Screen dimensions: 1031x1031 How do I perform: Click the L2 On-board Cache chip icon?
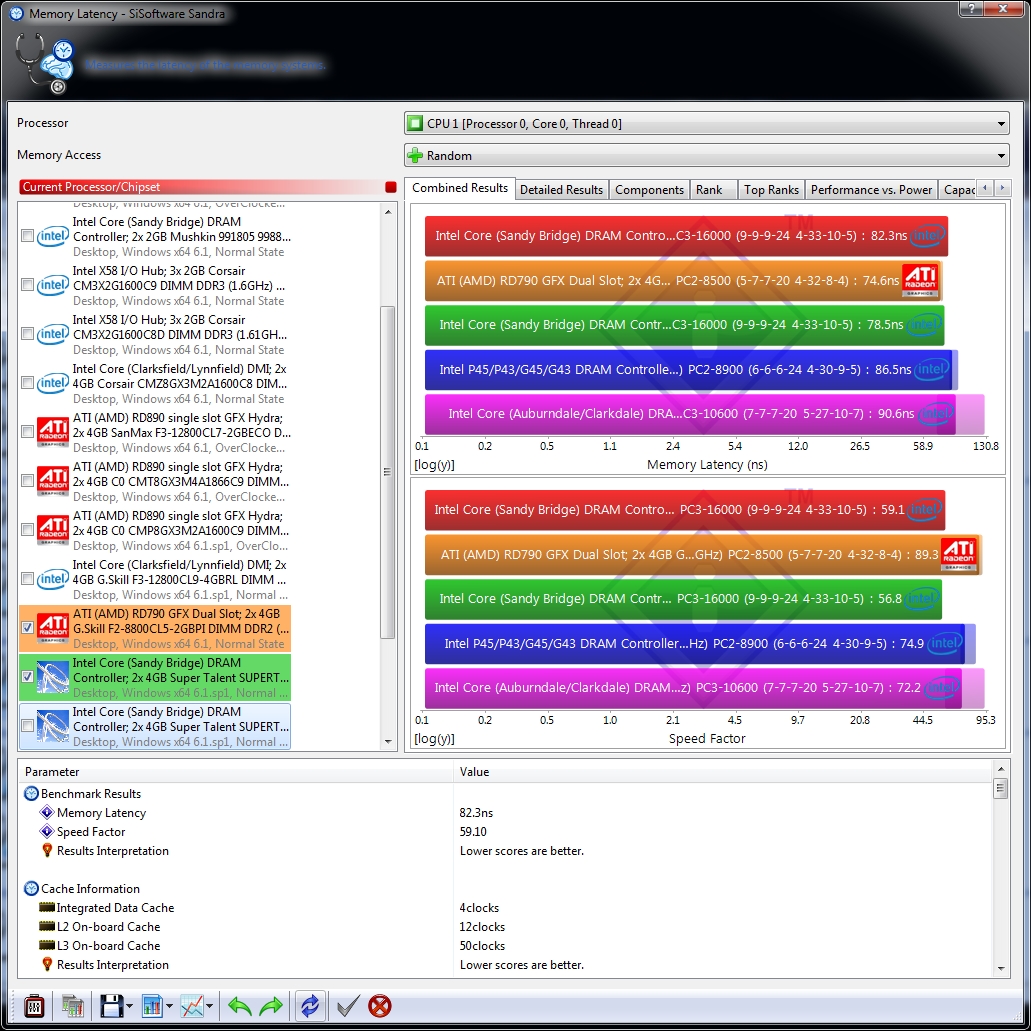(x=47, y=926)
